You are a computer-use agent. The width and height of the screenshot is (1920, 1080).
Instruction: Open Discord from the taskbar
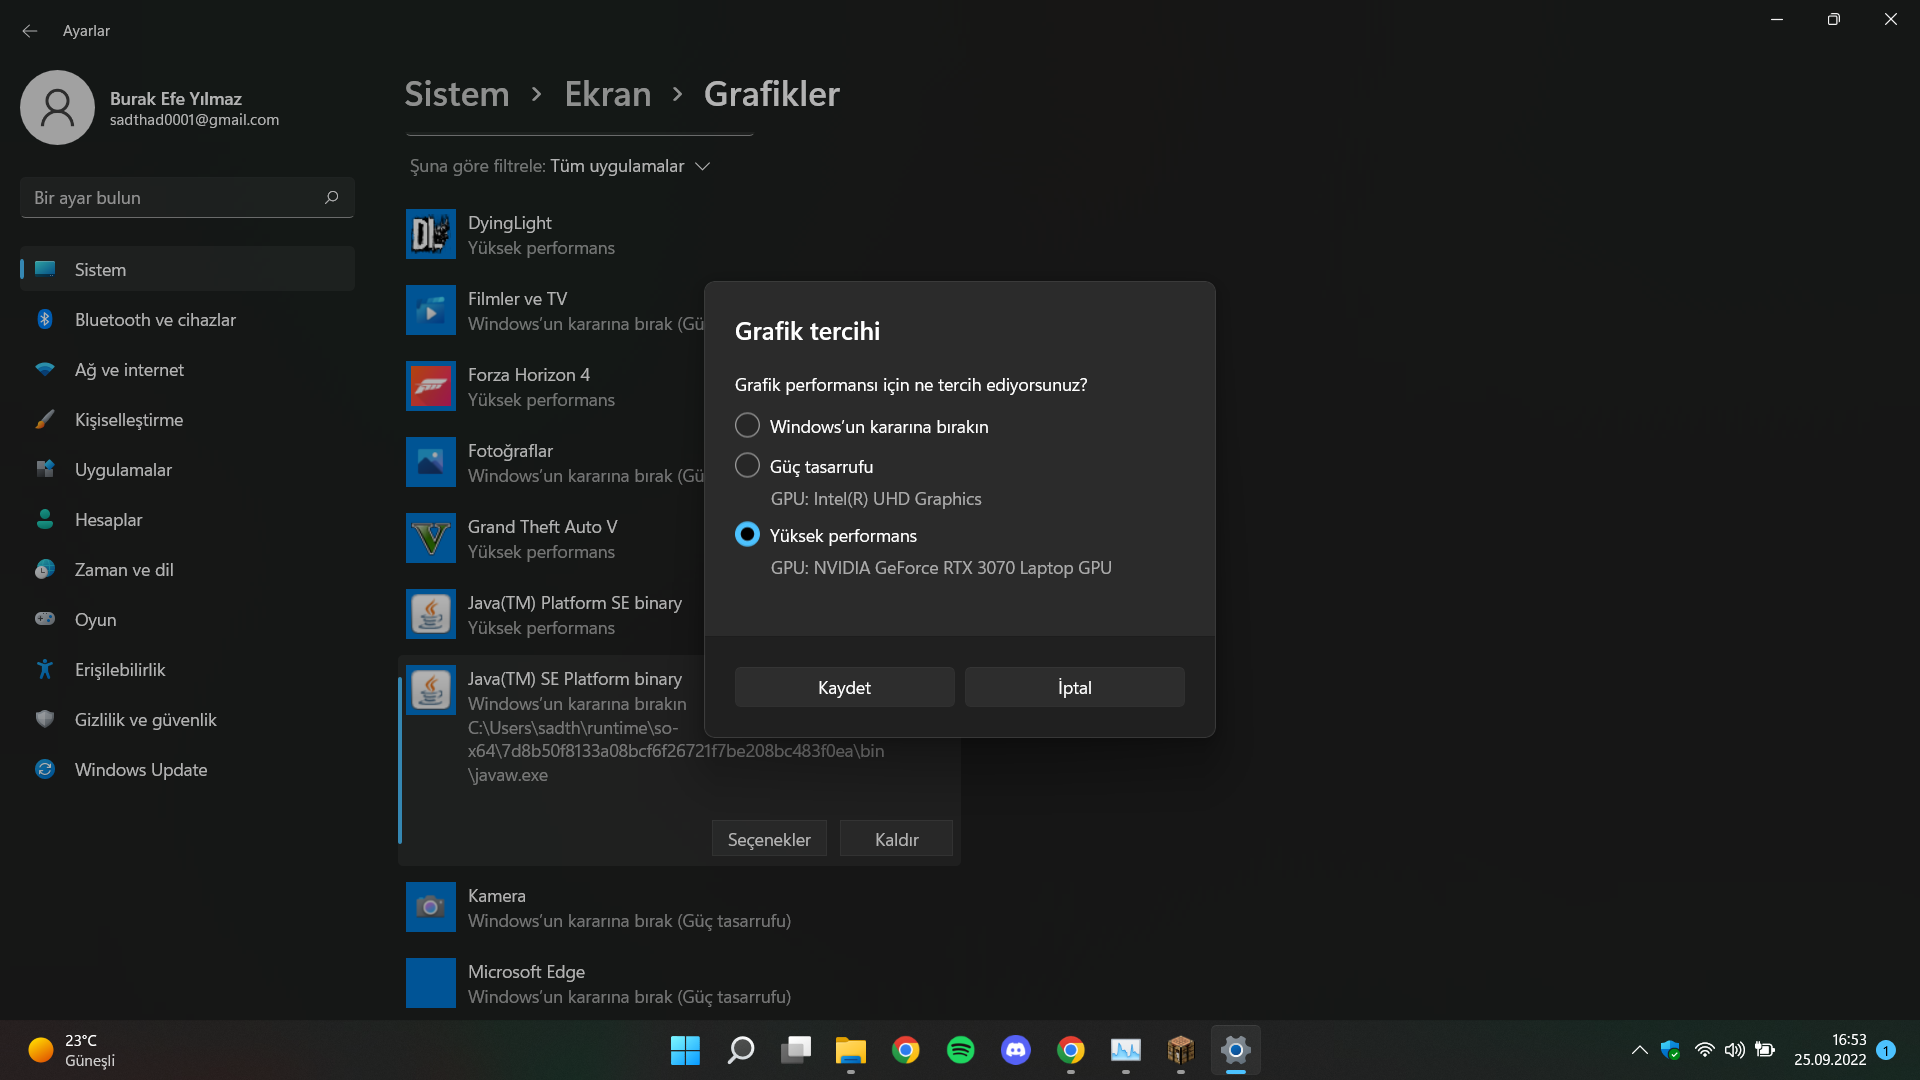(x=1016, y=1050)
